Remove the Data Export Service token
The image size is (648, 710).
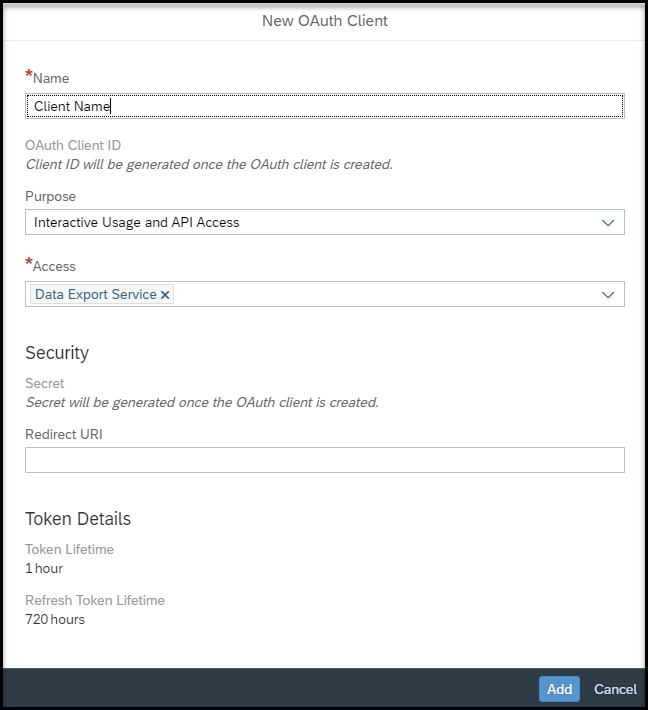point(165,295)
